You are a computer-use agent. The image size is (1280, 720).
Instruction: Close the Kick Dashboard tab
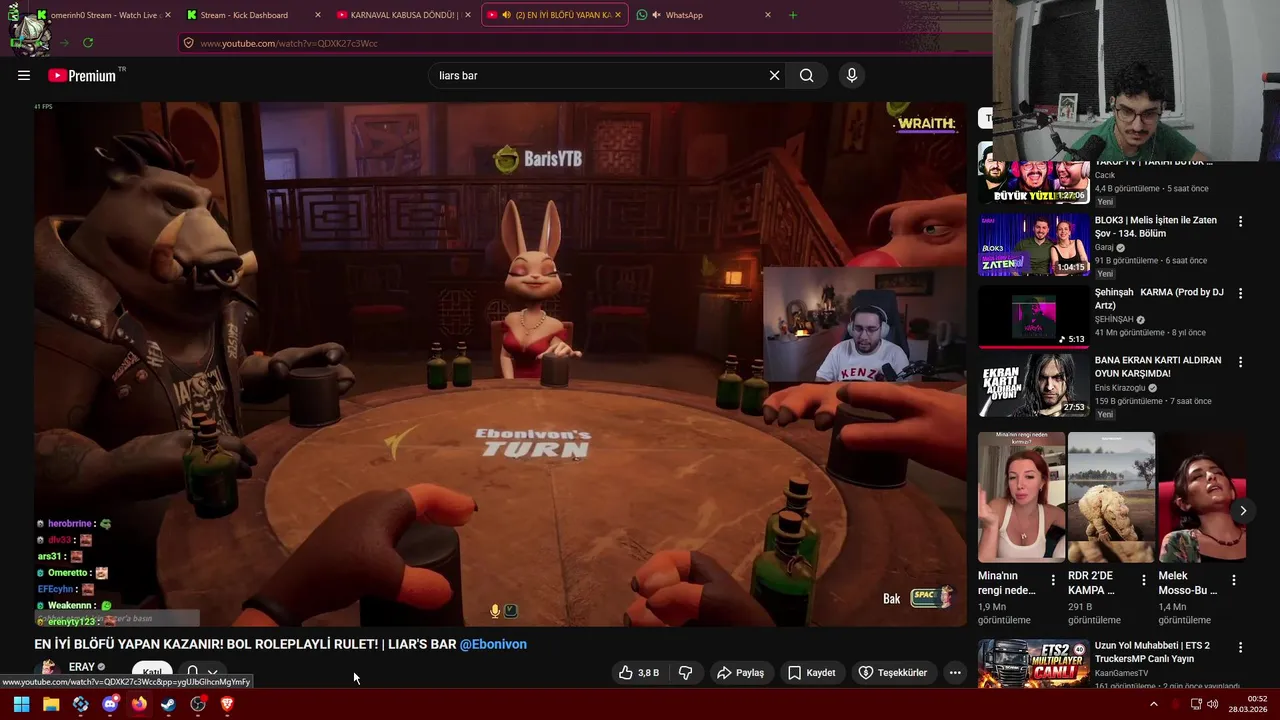318,15
